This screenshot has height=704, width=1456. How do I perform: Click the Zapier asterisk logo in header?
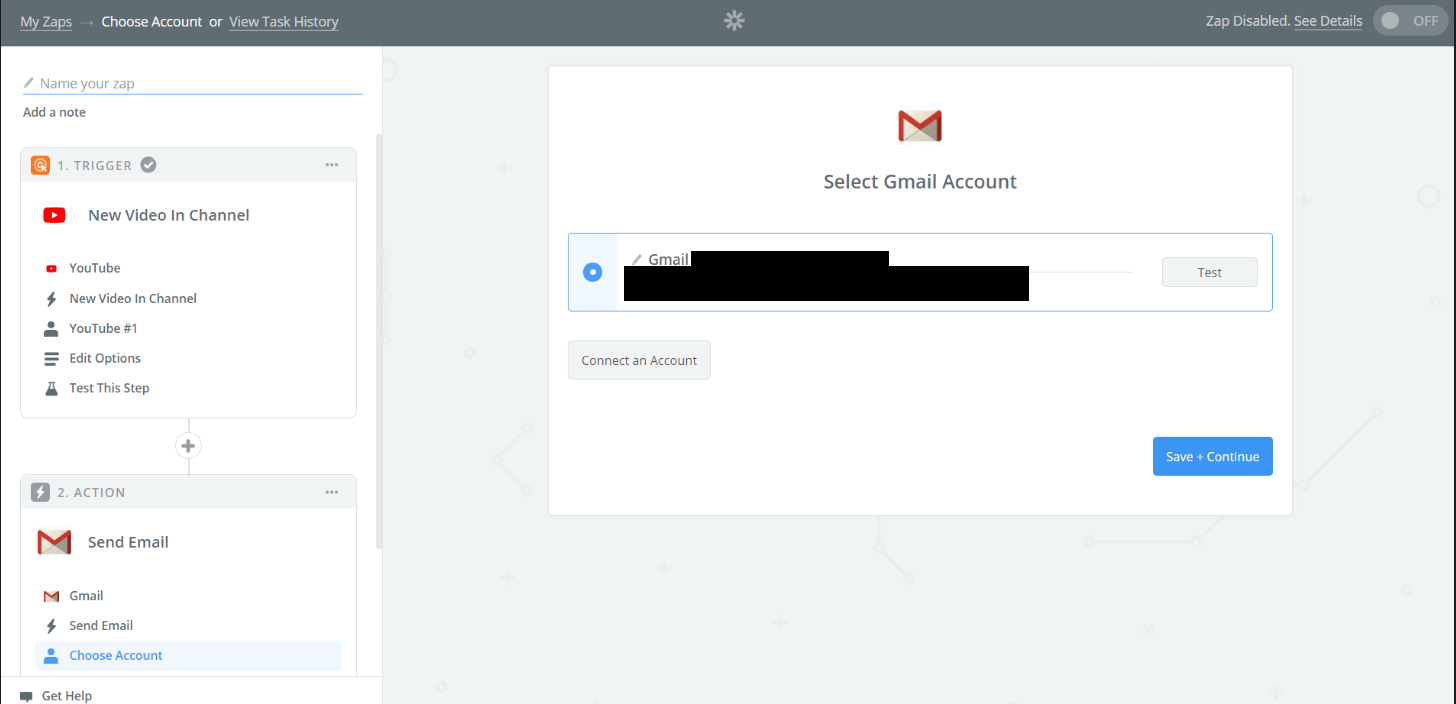tap(734, 21)
